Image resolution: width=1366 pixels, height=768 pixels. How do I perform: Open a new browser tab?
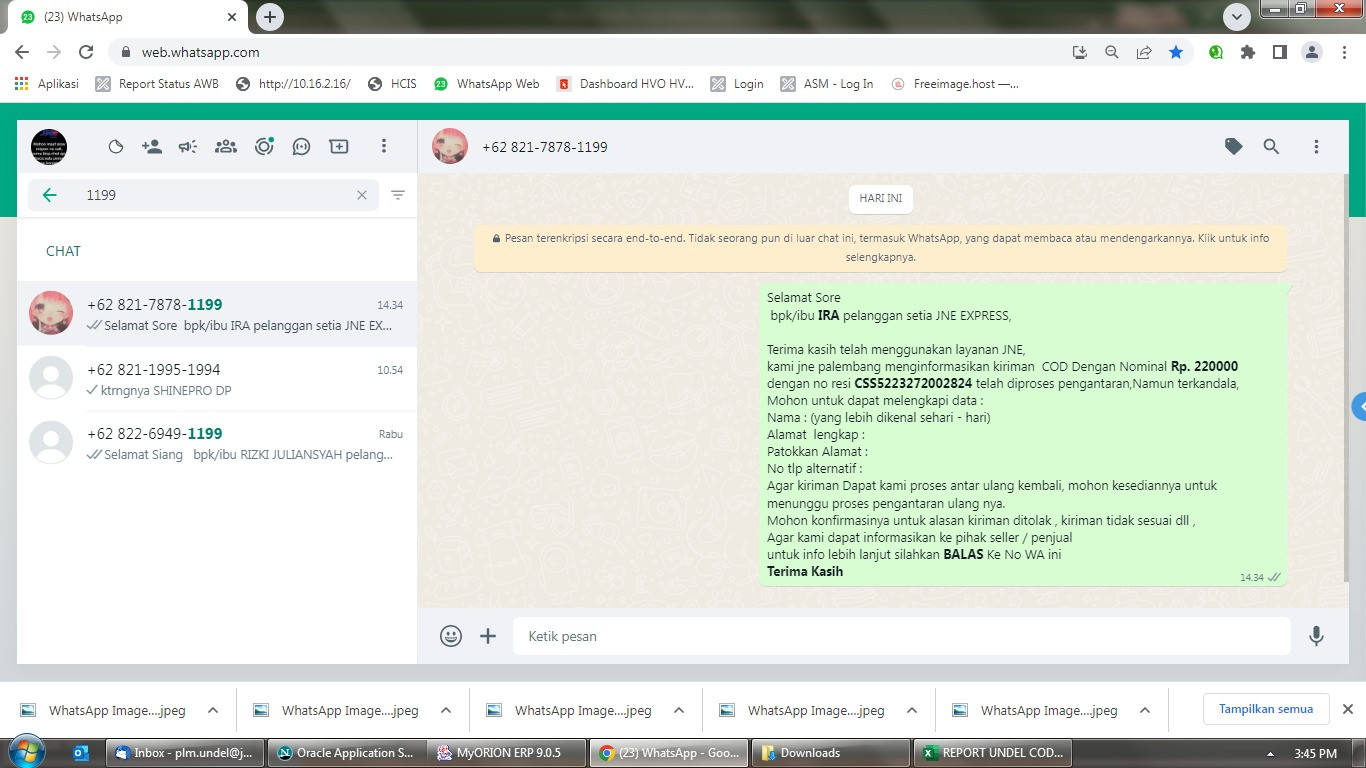click(x=270, y=17)
